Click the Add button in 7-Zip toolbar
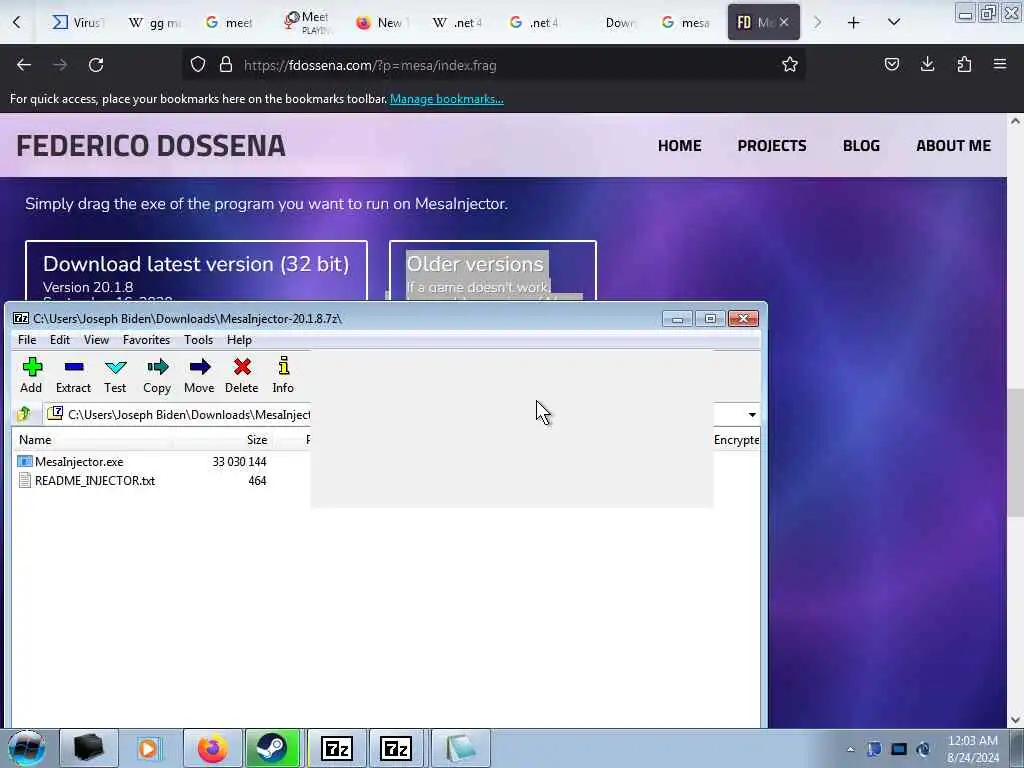The height and width of the screenshot is (768, 1024). pos(31,375)
